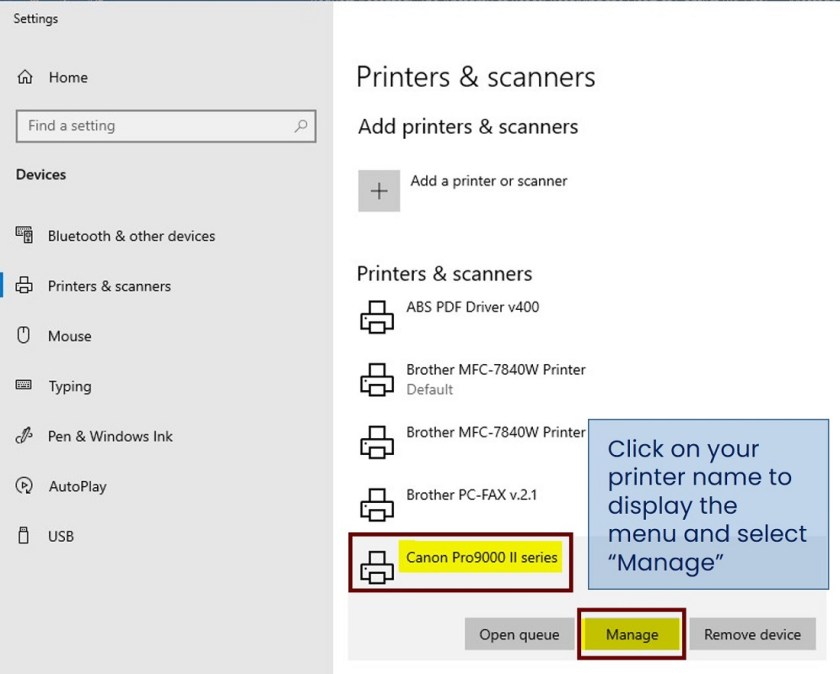The height and width of the screenshot is (674, 840).
Task: Open the print queue
Action: click(519, 634)
